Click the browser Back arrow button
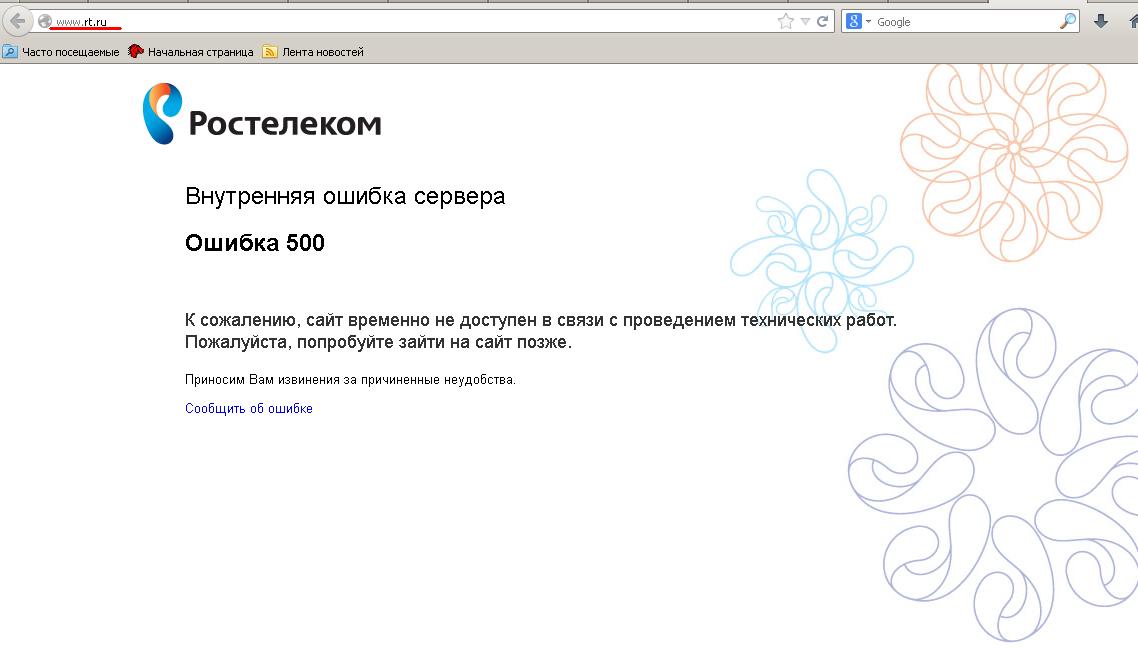1138x649 pixels. 17,21
